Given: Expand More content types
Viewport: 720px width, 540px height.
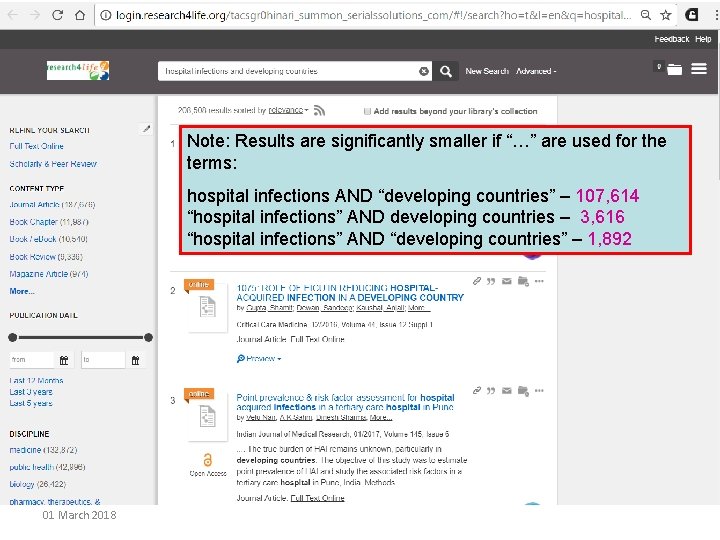Looking at the screenshot, I should (22, 291).
